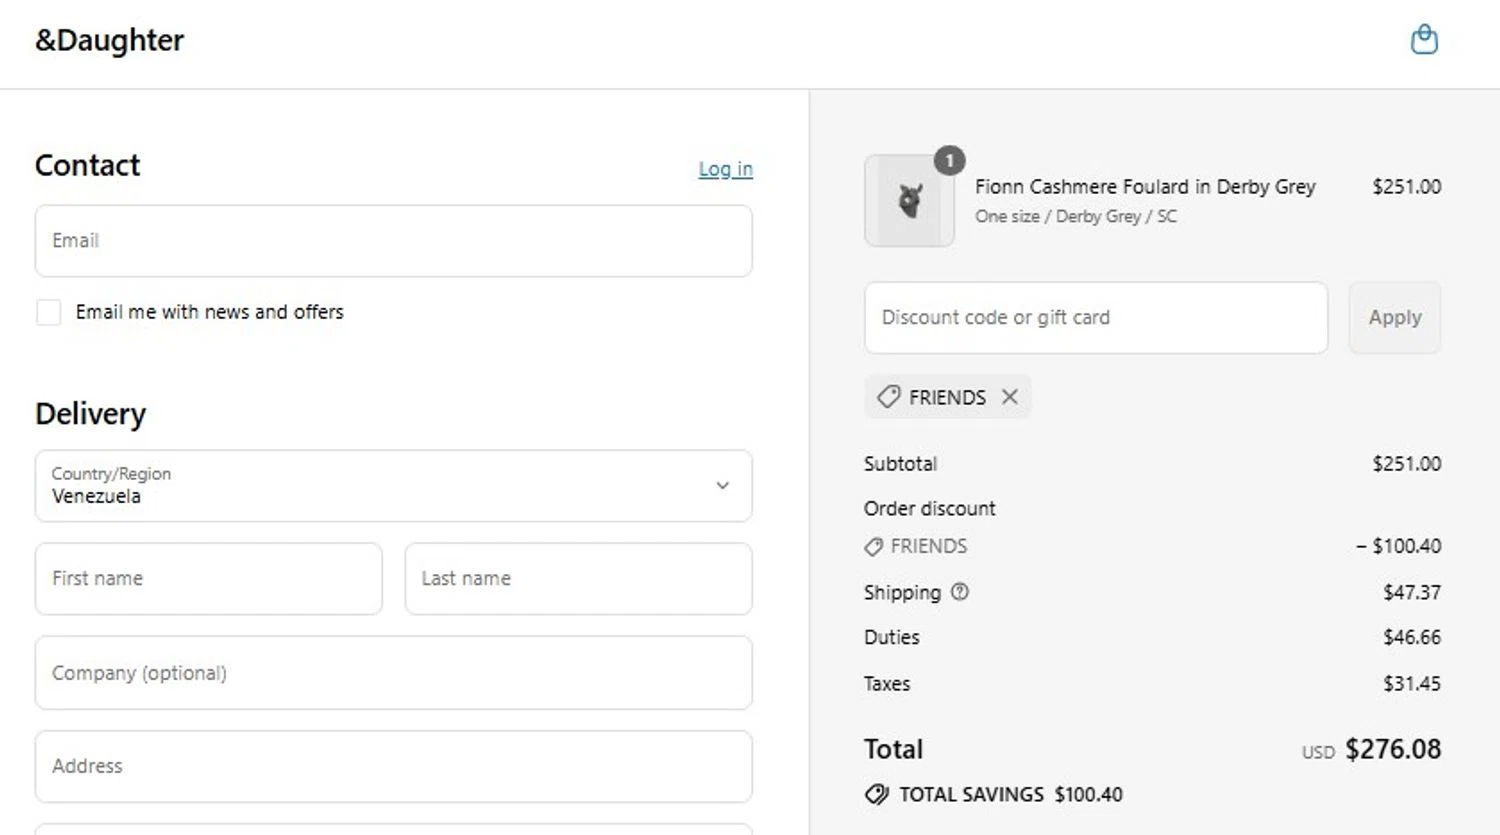Click the Duties amount $46.66
1500x835 pixels.
pos(1411,637)
